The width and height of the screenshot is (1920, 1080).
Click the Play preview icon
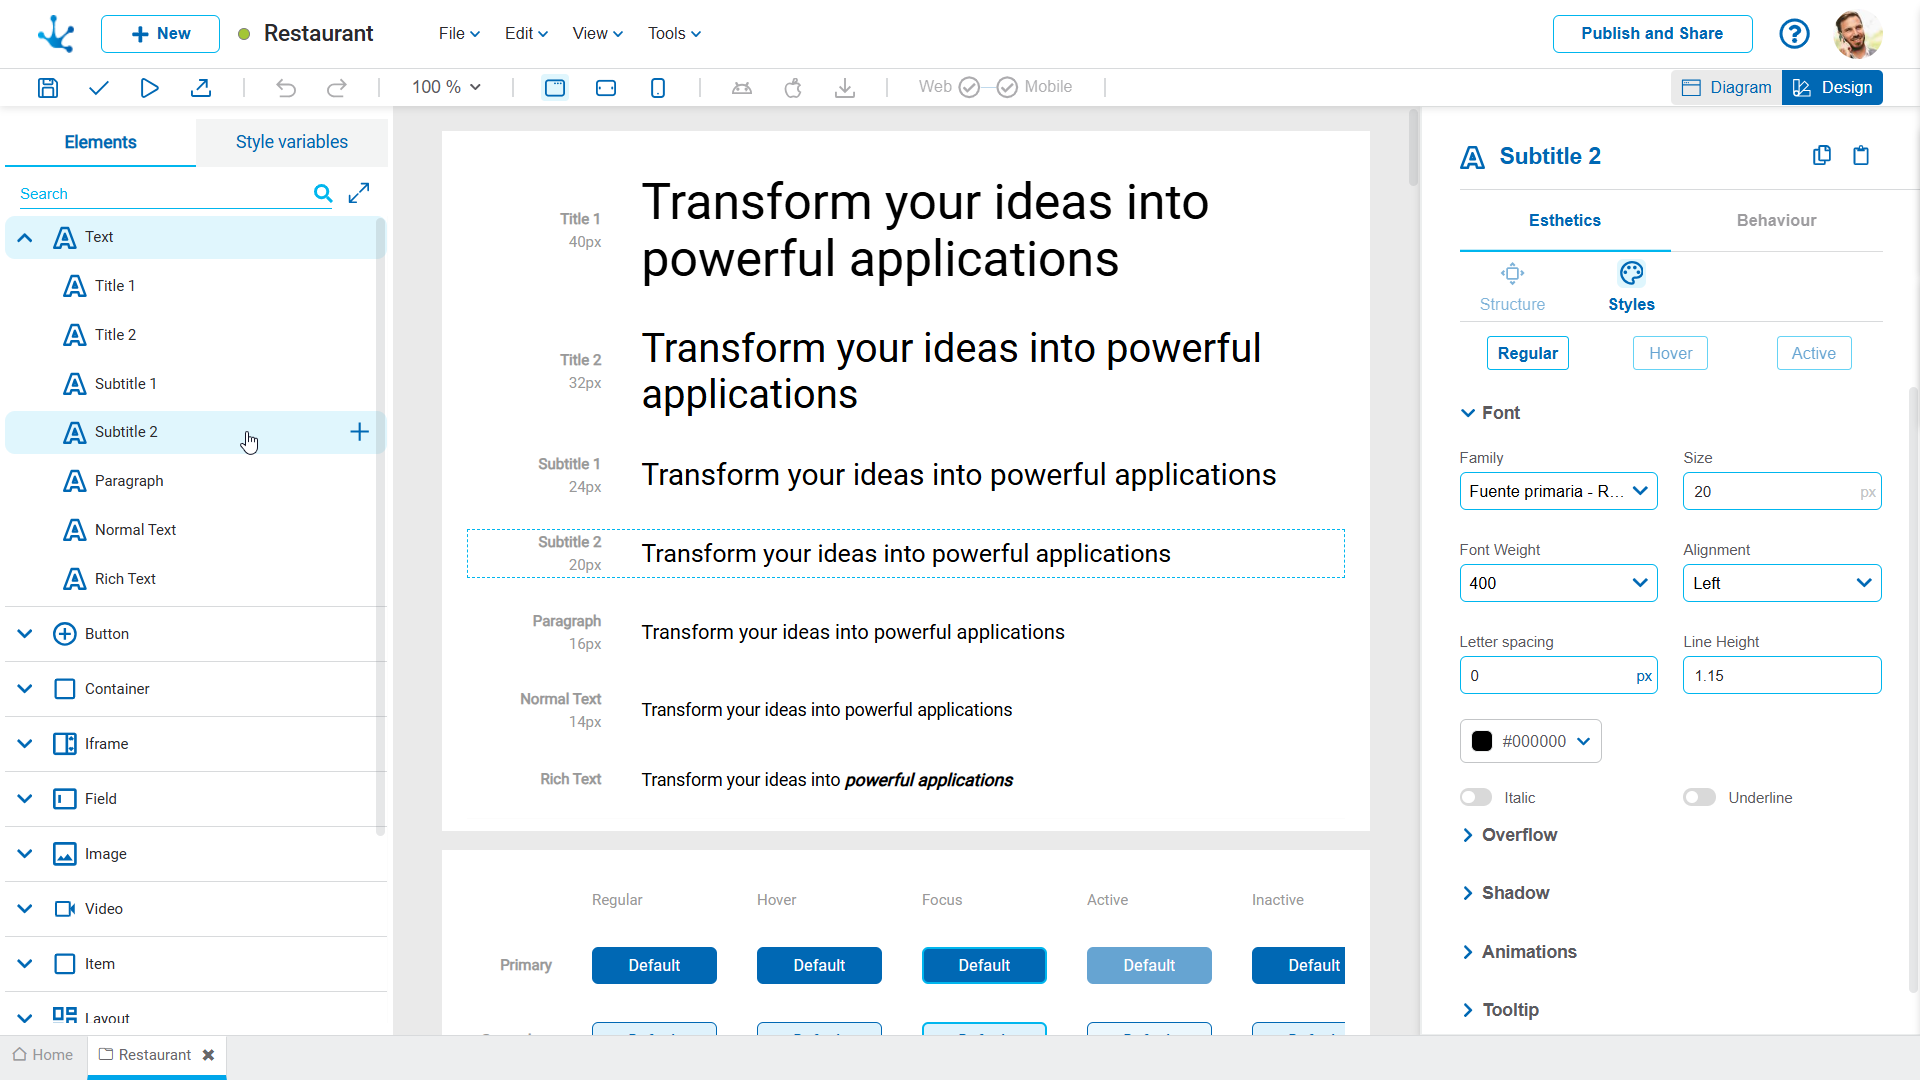(x=149, y=88)
